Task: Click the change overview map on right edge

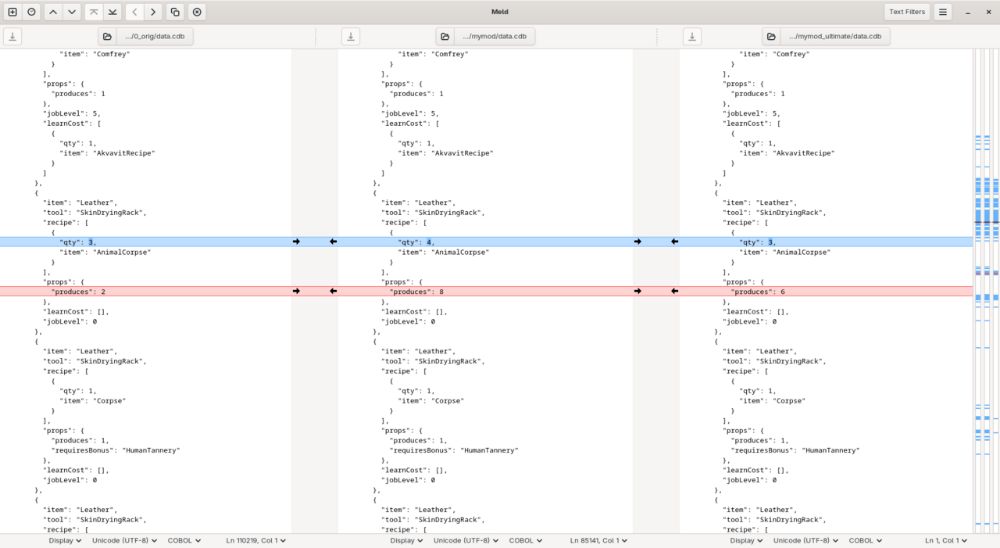Action: click(987, 290)
